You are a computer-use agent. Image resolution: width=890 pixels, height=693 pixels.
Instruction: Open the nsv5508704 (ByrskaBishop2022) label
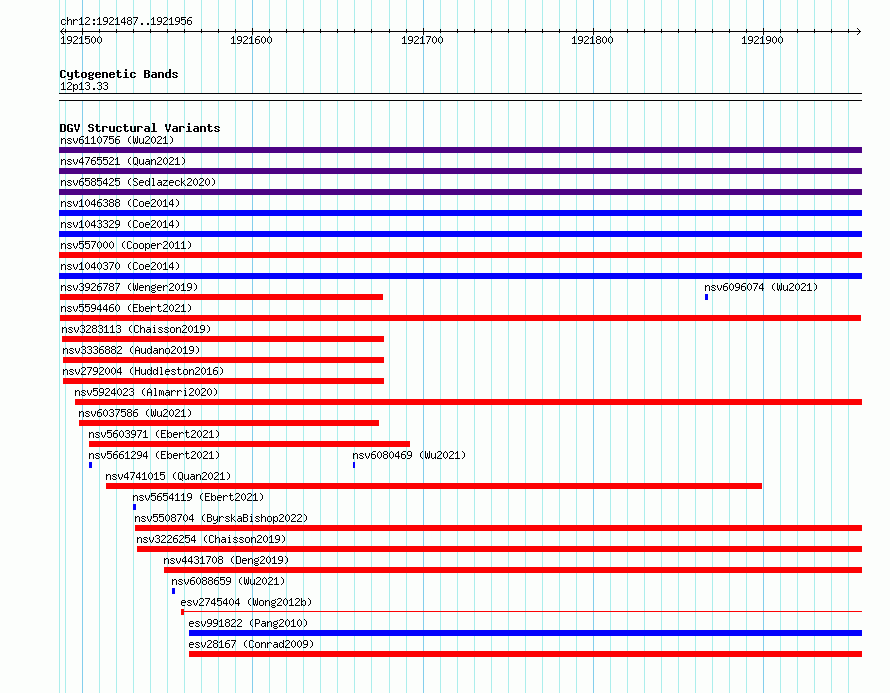(x=221, y=518)
